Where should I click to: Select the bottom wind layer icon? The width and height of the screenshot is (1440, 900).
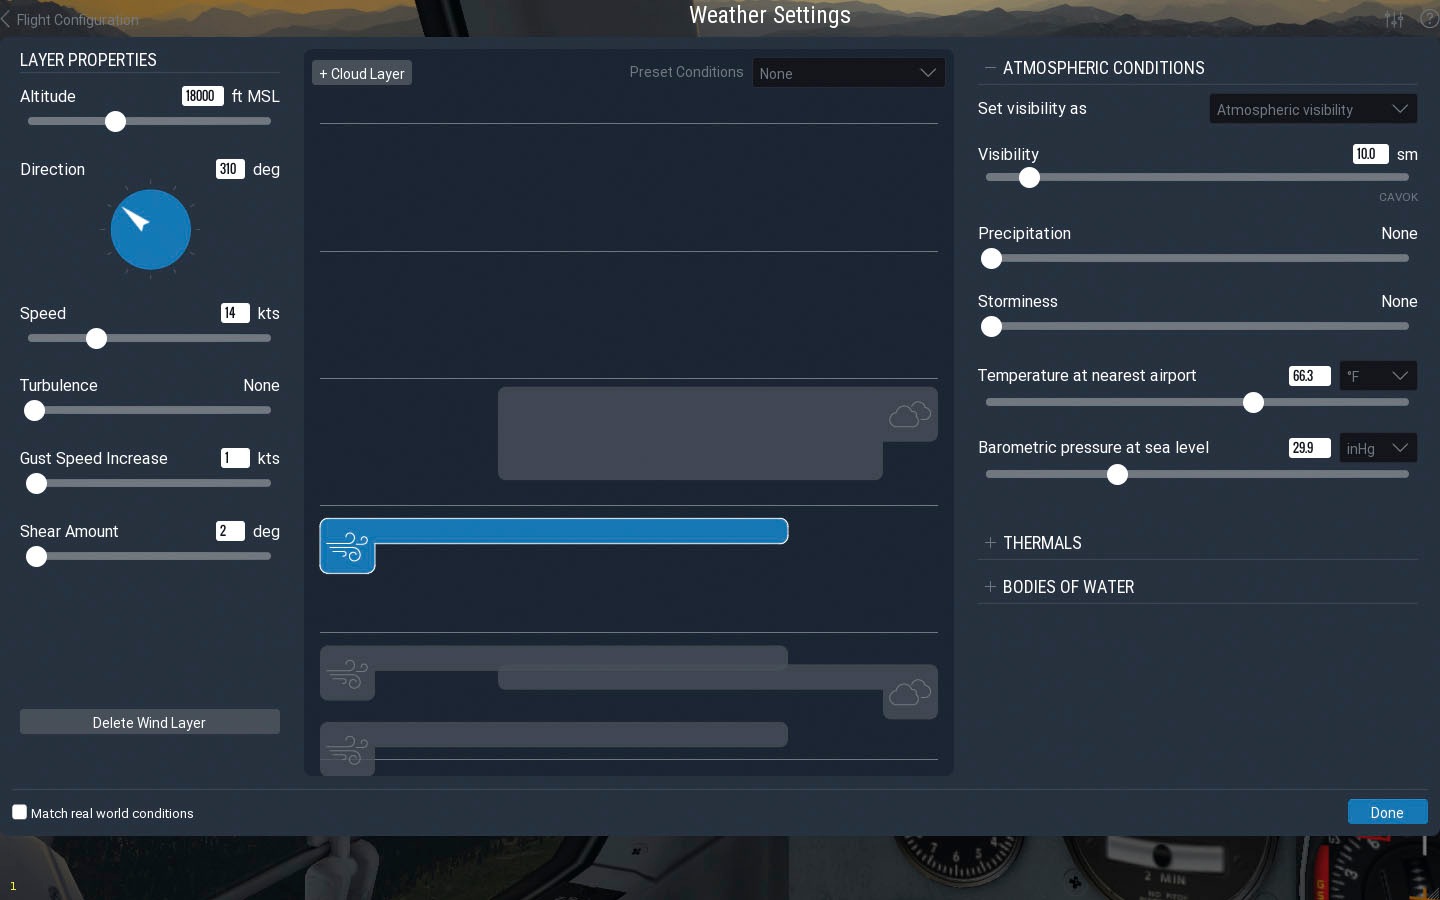coord(347,750)
